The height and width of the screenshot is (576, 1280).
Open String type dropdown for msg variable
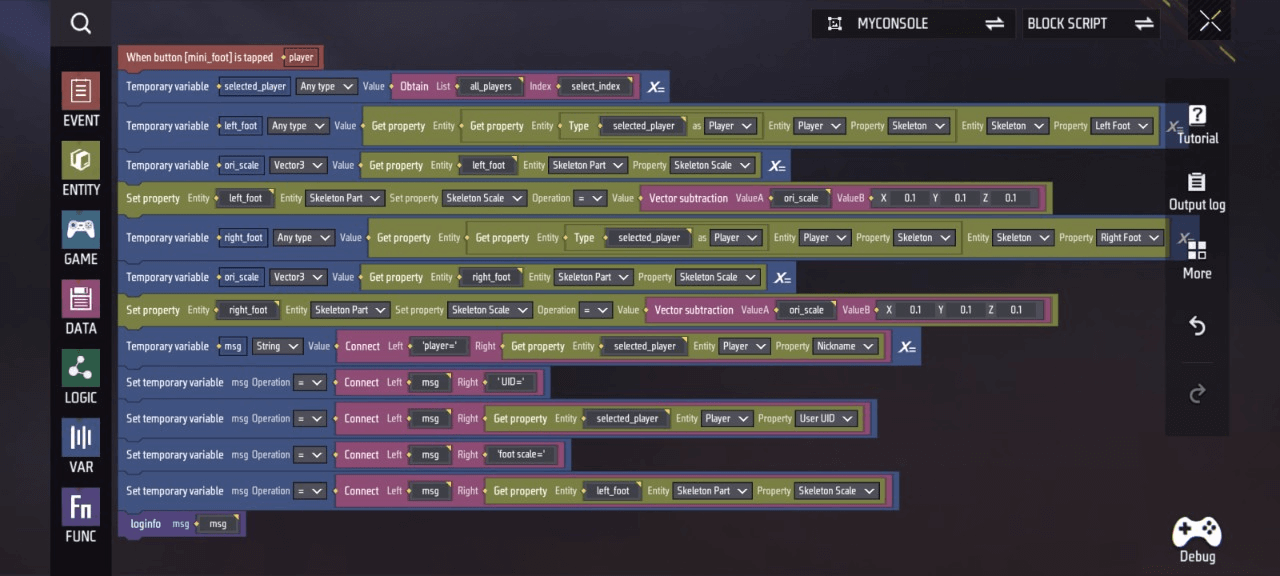[277, 346]
